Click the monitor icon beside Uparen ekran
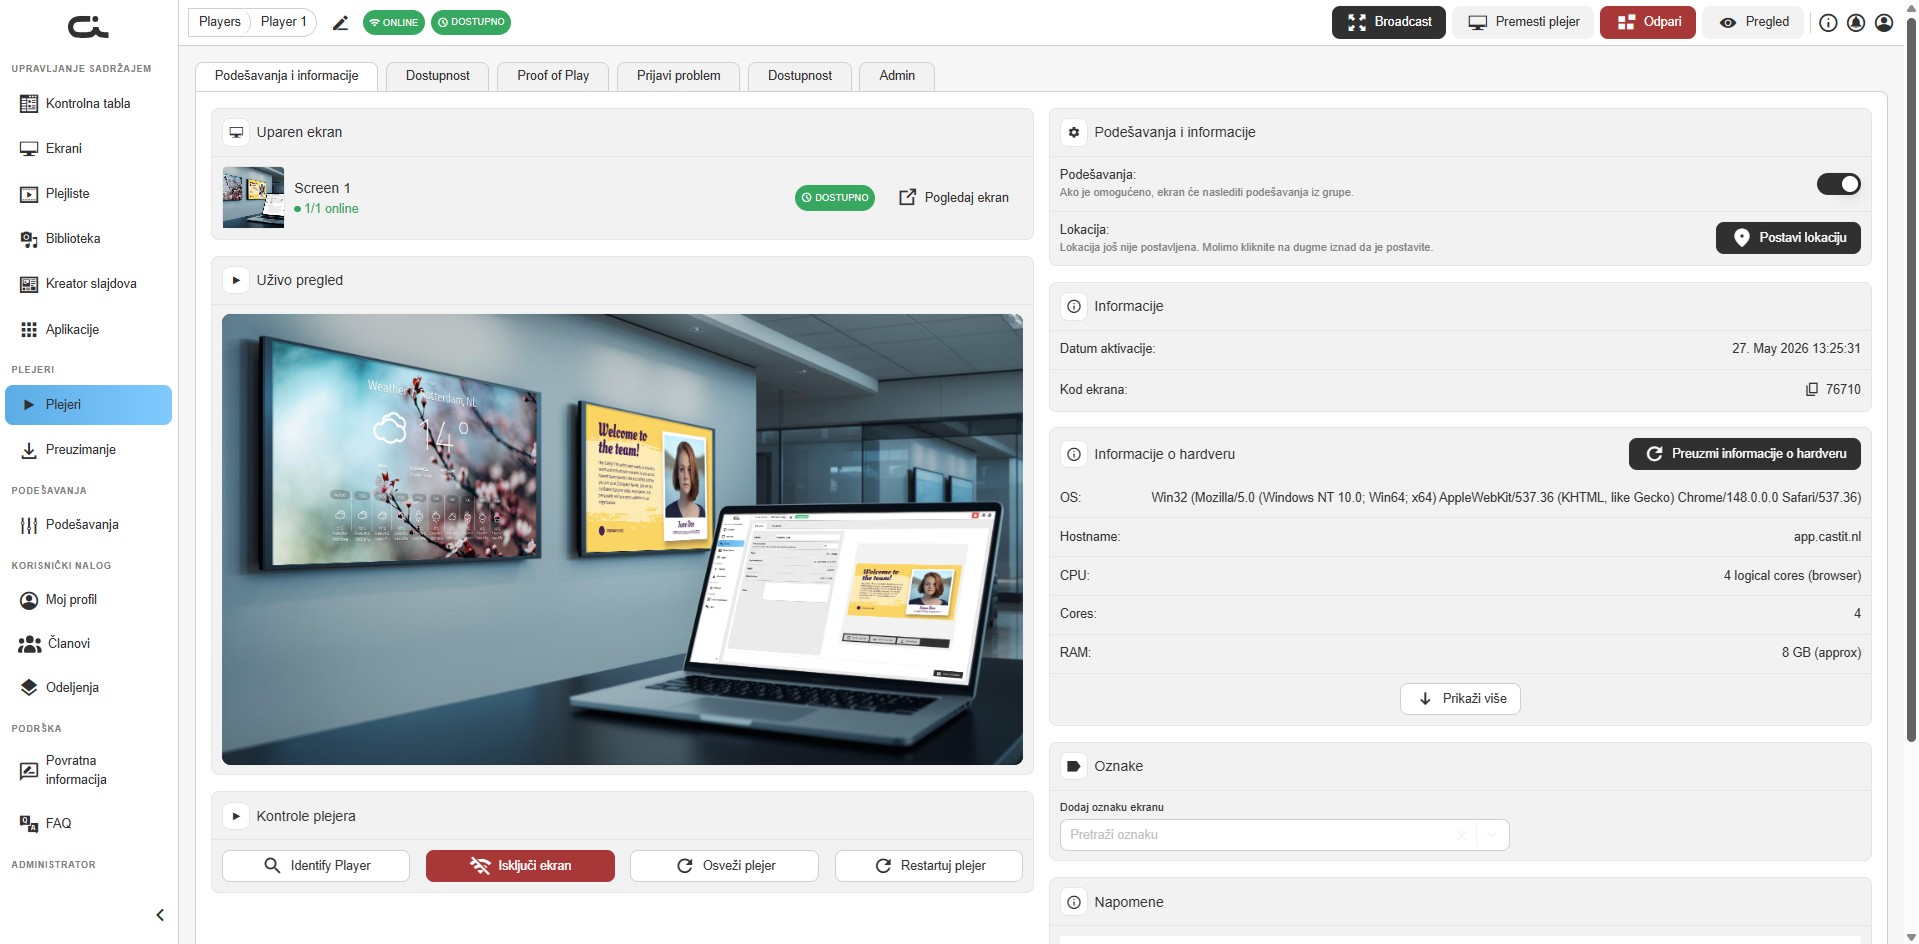 (236, 132)
